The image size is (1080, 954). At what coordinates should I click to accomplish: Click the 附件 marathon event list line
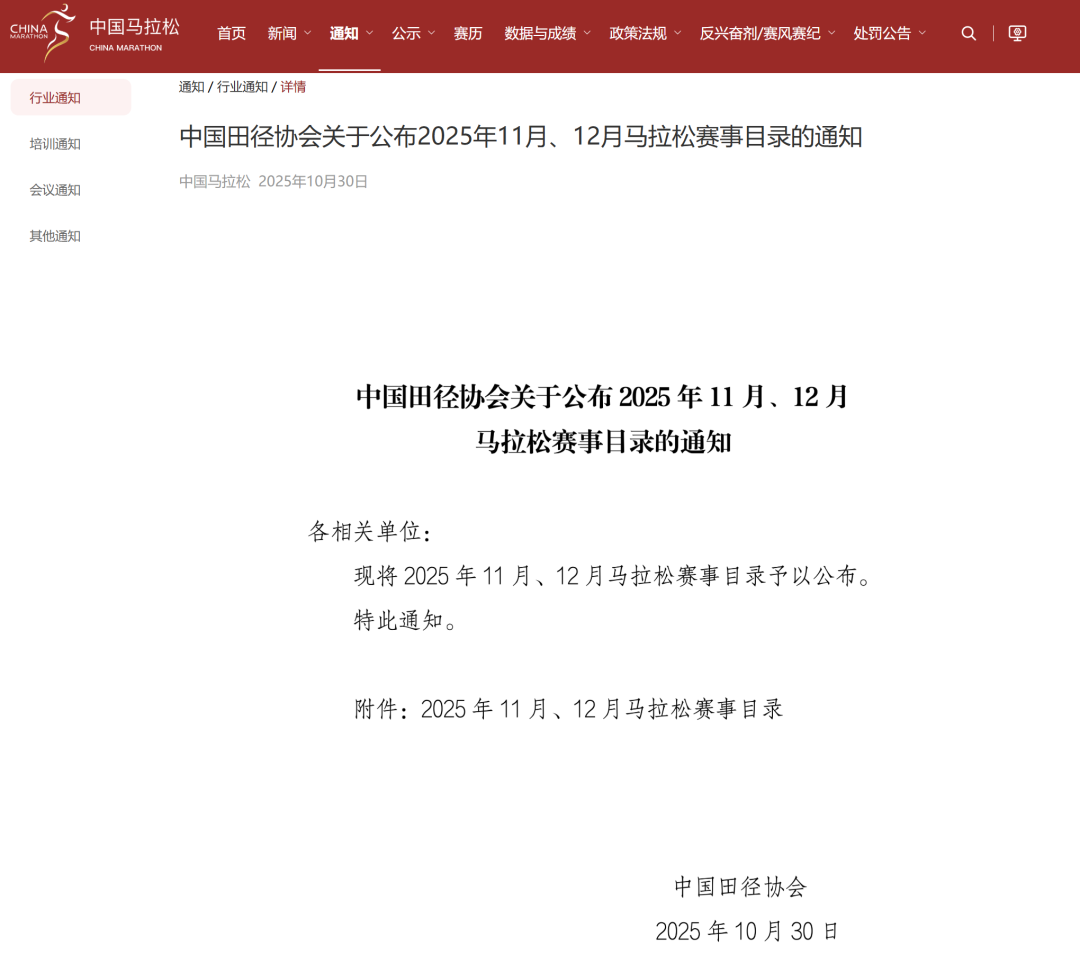[569, 709]
